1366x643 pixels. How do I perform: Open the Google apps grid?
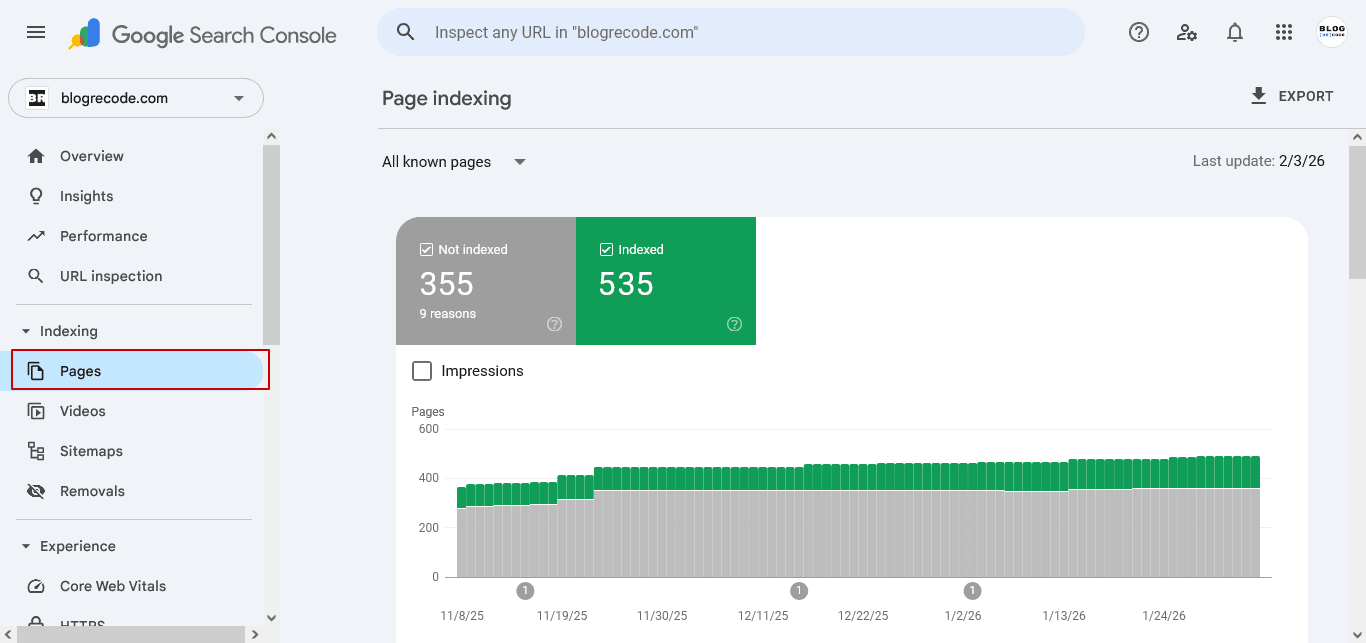tap(1283, 32)
